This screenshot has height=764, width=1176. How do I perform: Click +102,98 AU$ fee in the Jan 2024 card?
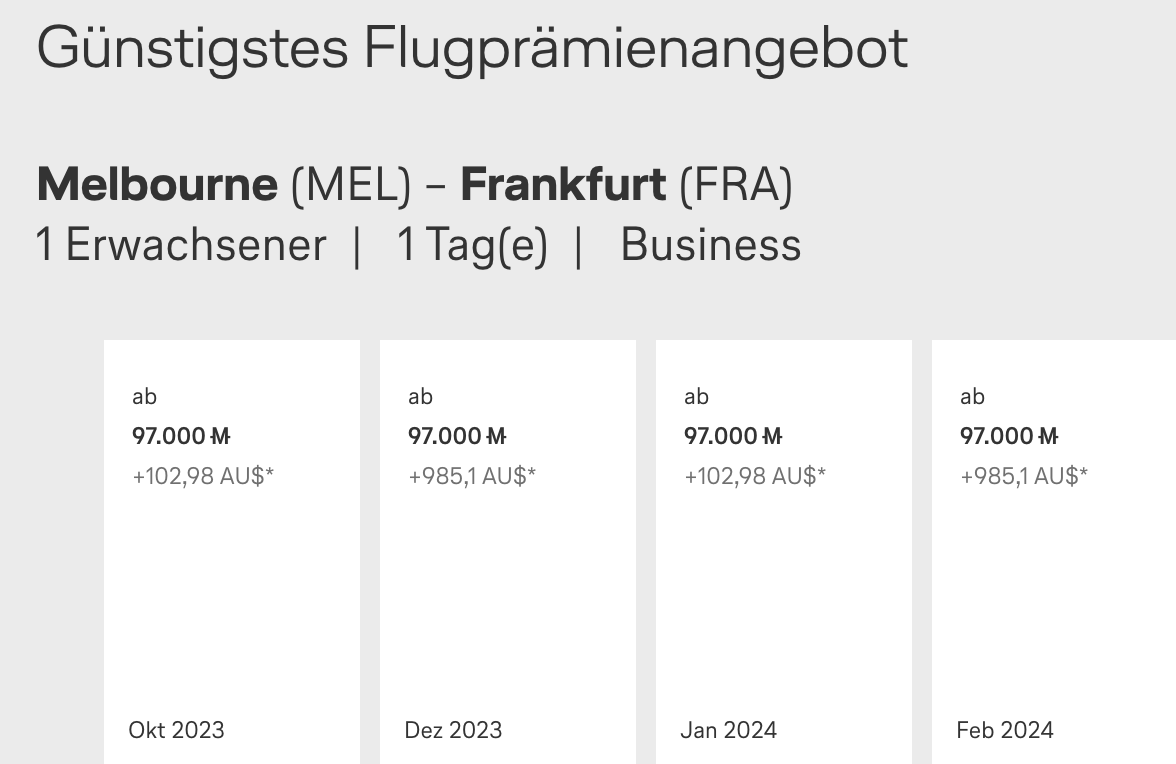click(x=755, y=476)
